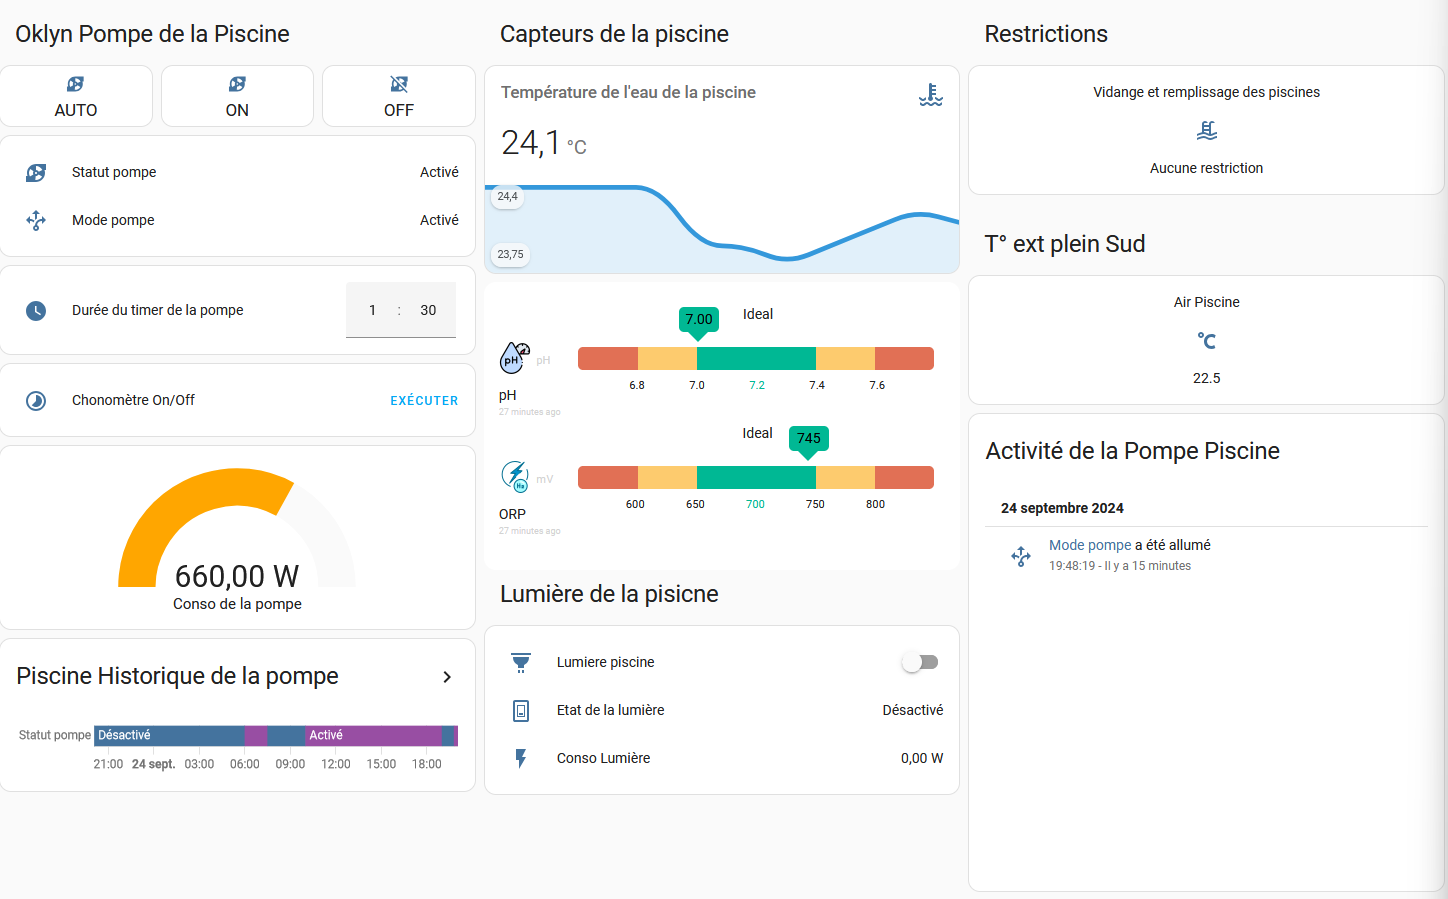Click the switch icon for Etat de la lumière
The height and width of the screenshot is (899, 1448).
coord(521,710)
